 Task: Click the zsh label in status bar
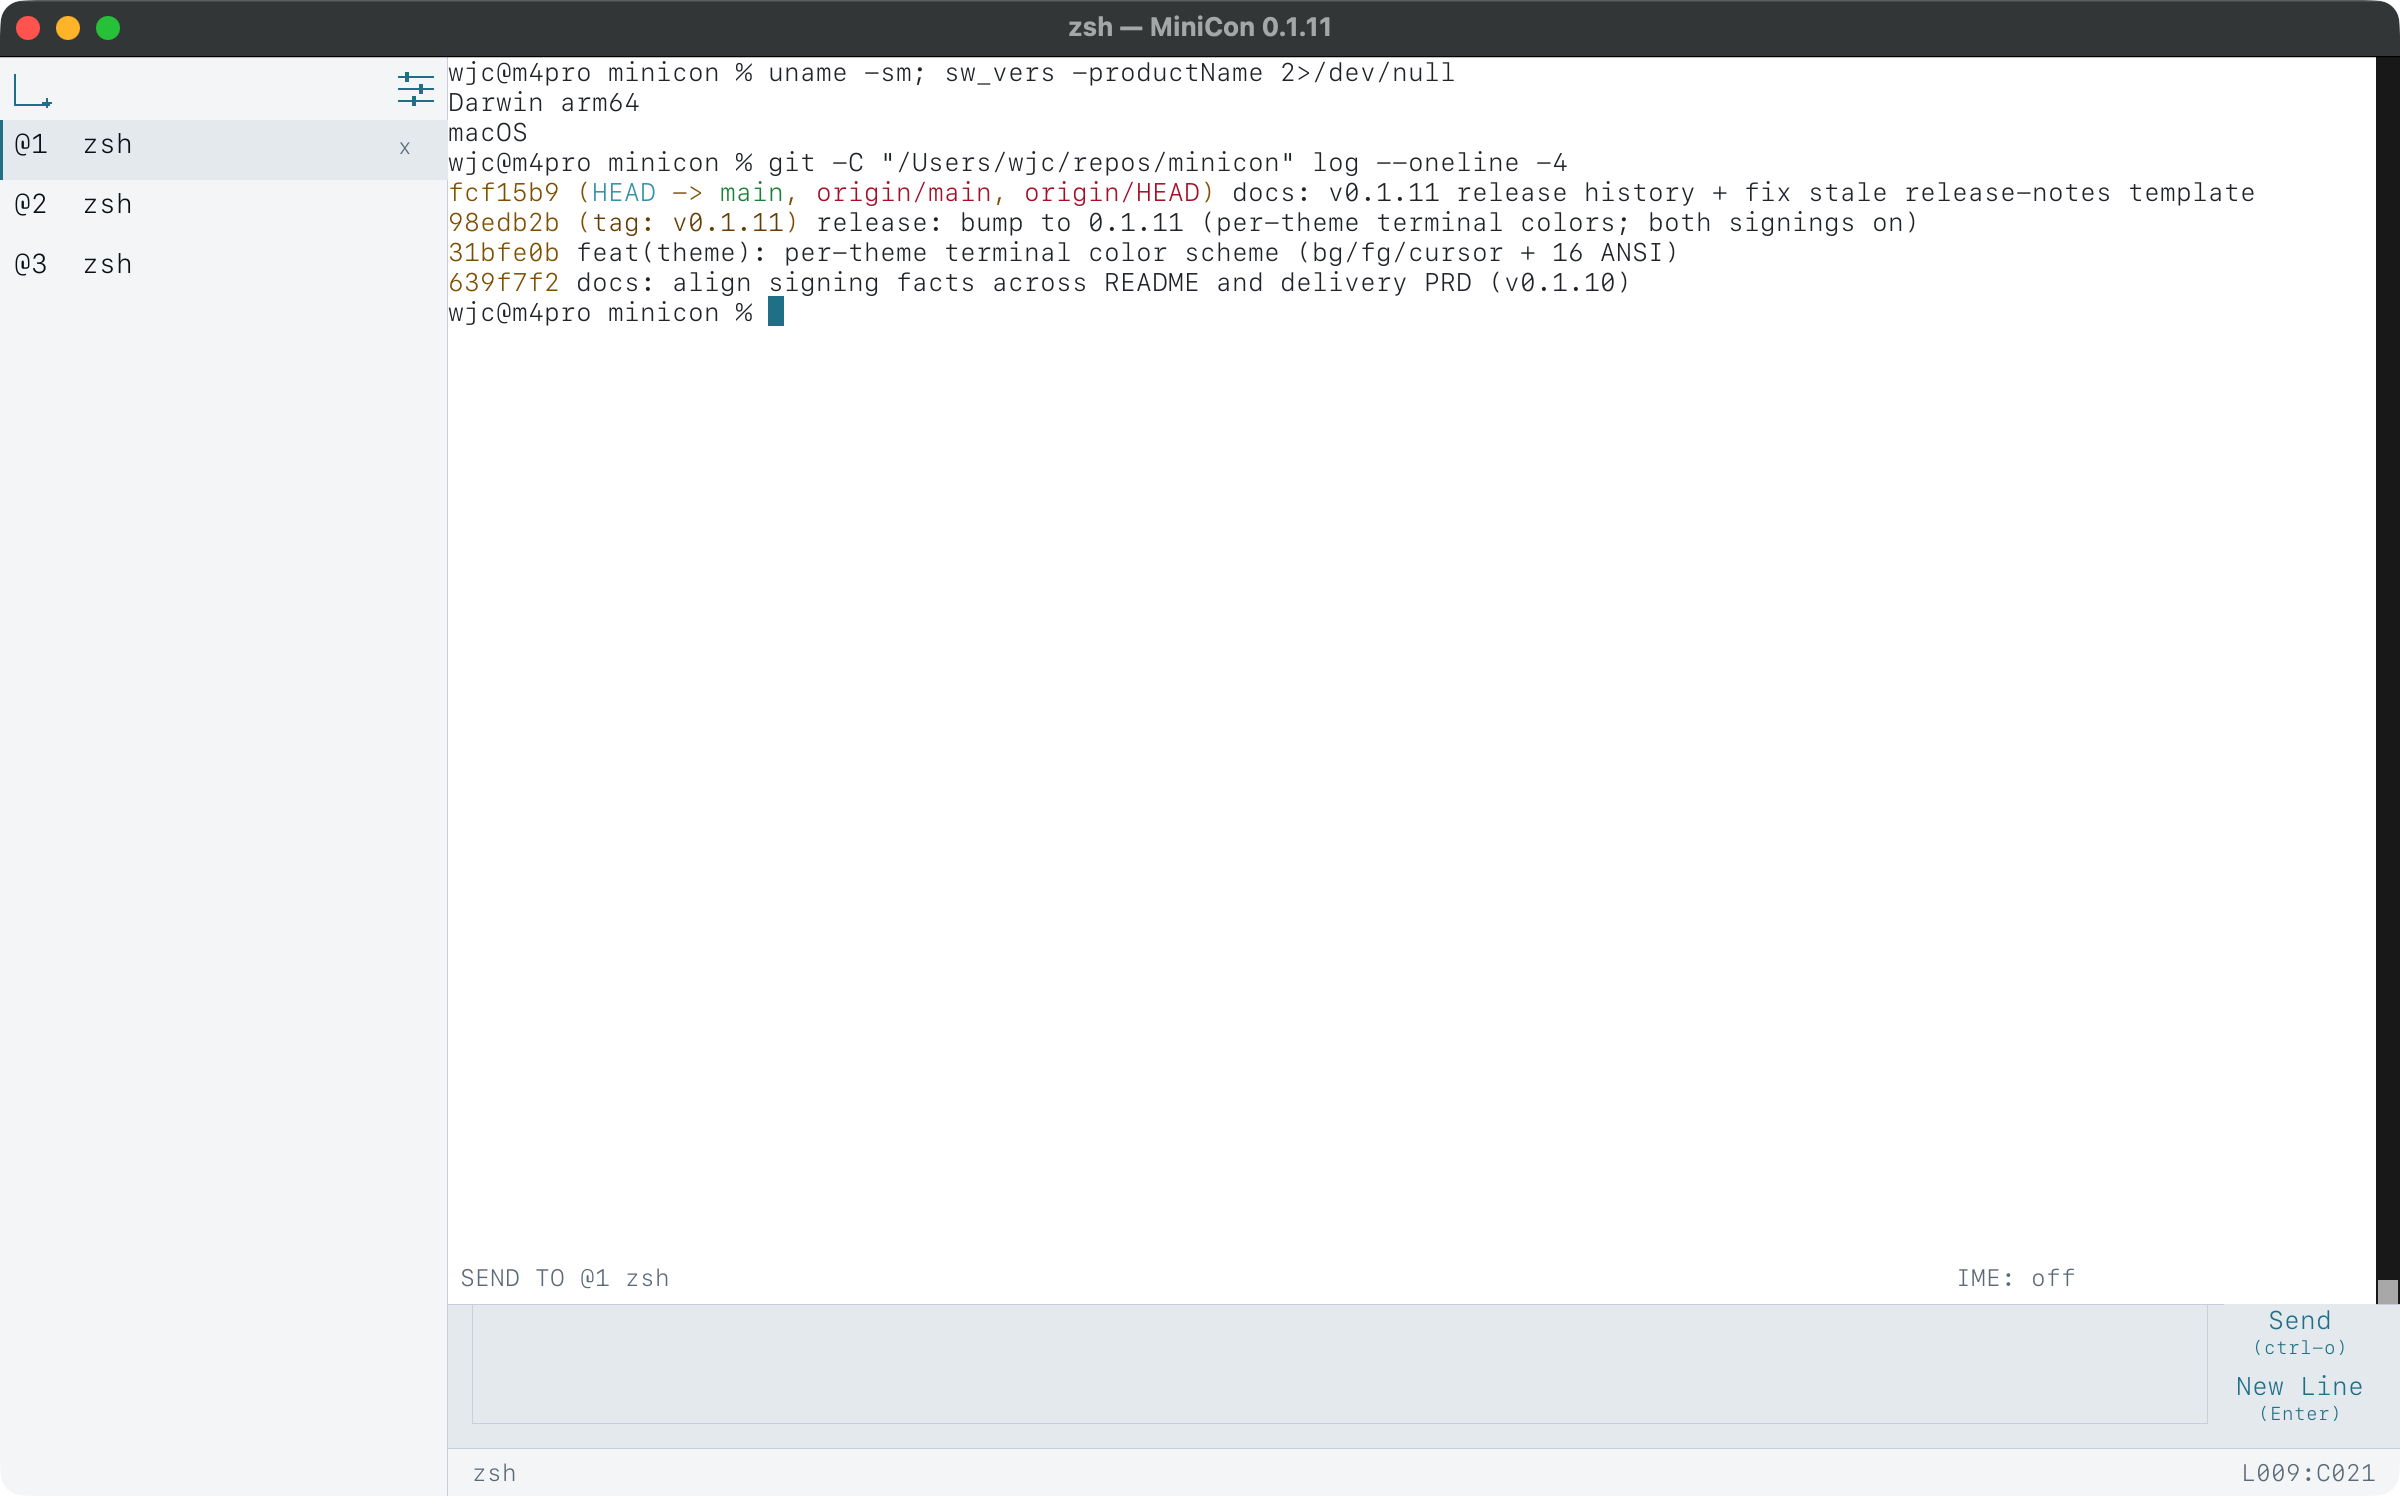click(x=494, y=1473)
